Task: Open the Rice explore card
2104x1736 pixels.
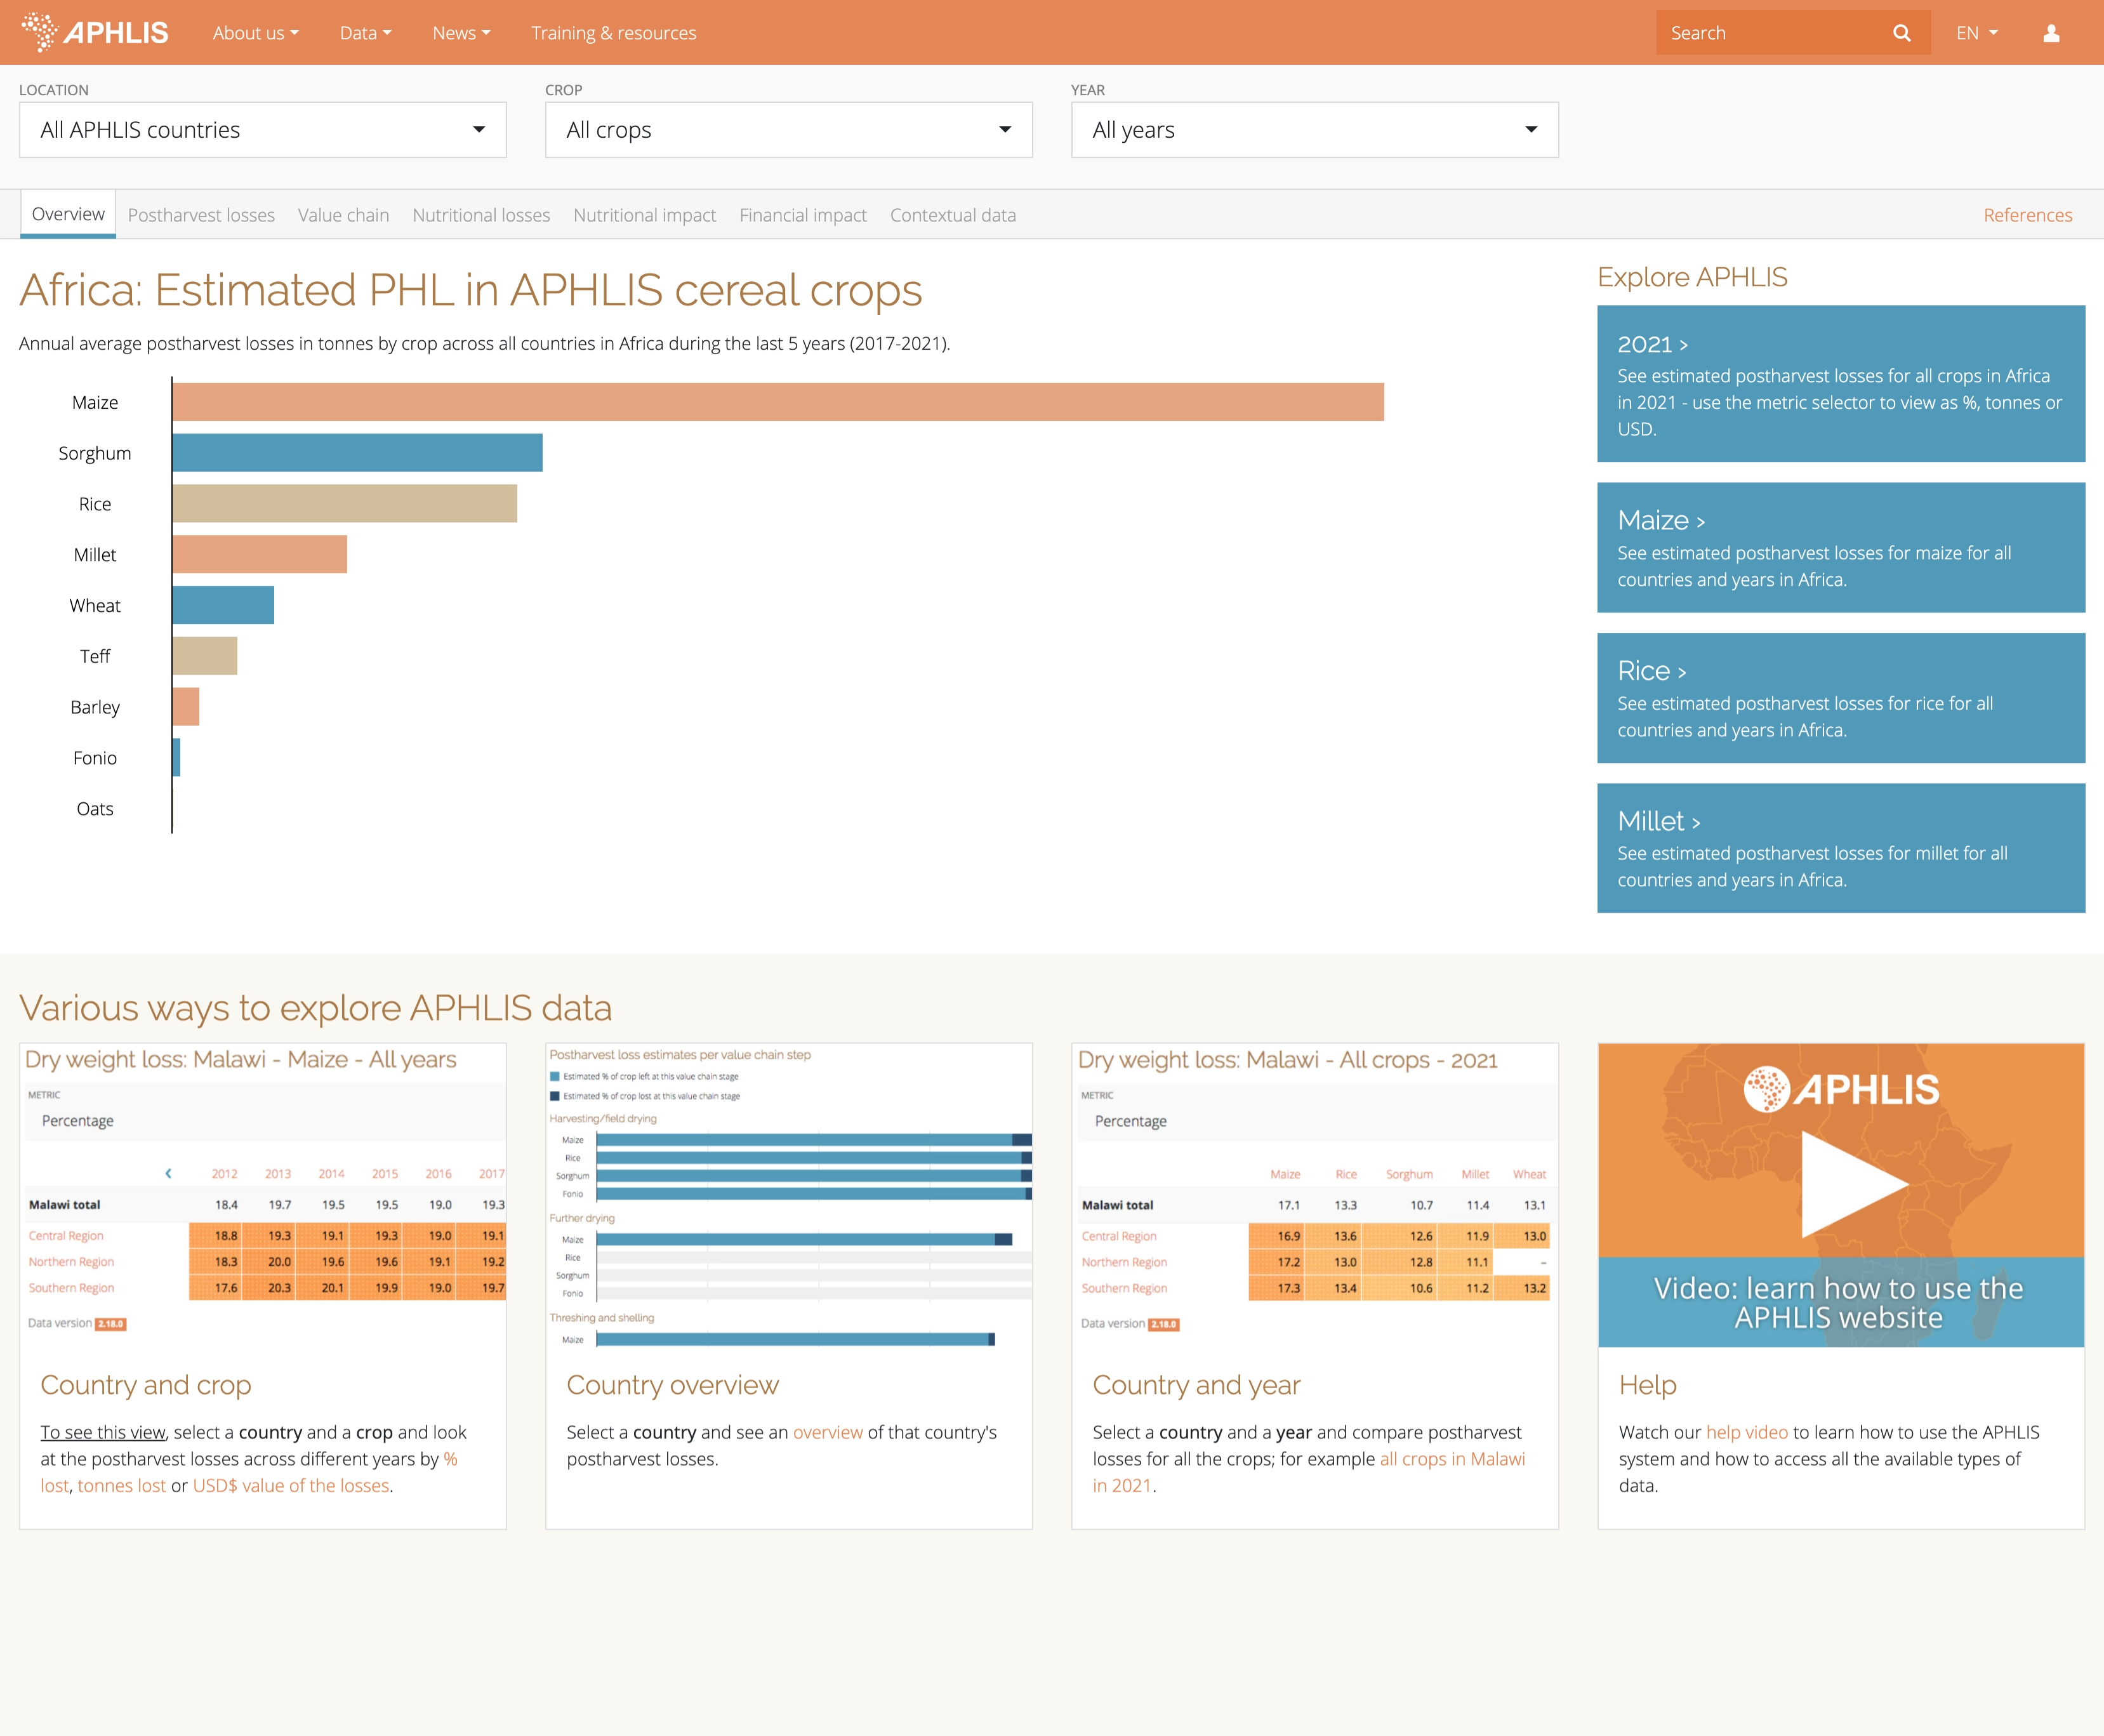Action: point(1840,698)
